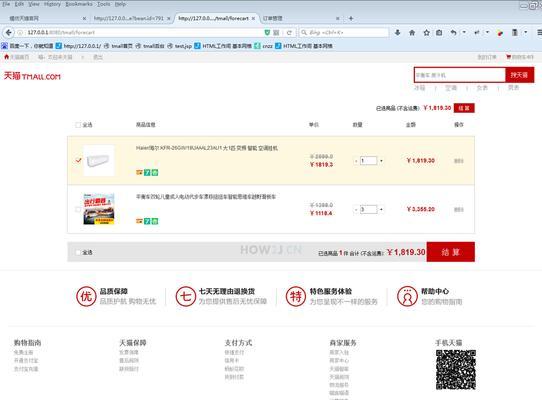Increase quantity of Haier air conditioner
The width and height of the screenshot is (542, 400).
pyautogui.click(x=381, y=161)
